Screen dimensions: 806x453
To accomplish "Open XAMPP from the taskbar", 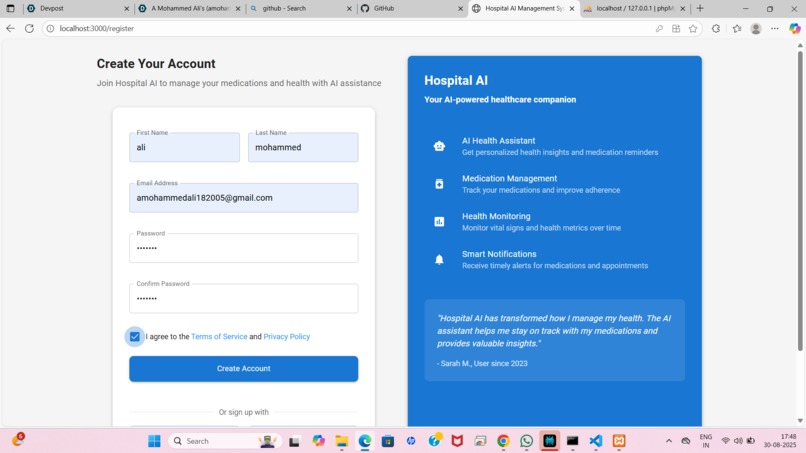I will [x=619, y=441].
